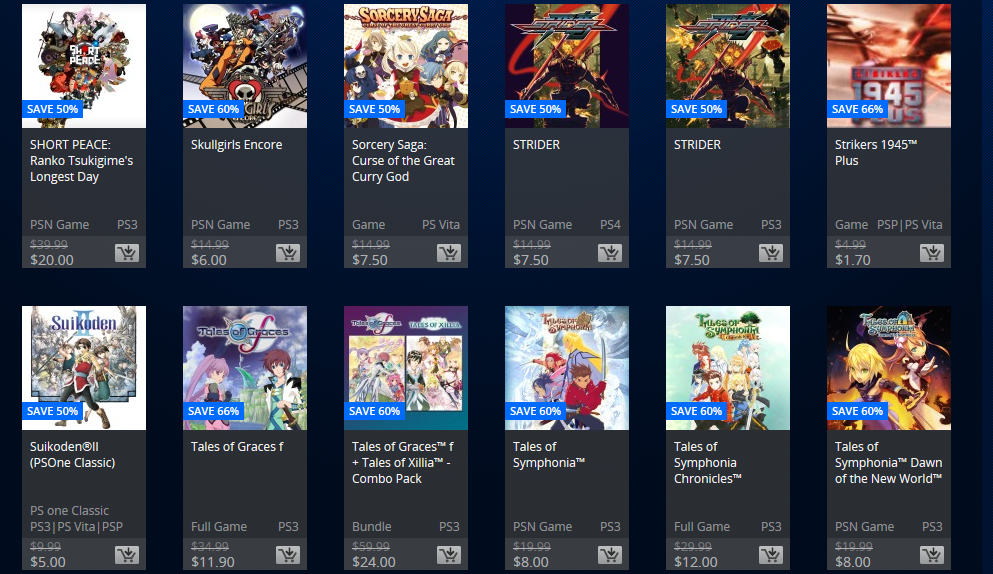Click cart icon for Tales of Symphonia Chronicles
Viewport: 993px width, 574px height.
pos(770,555)
